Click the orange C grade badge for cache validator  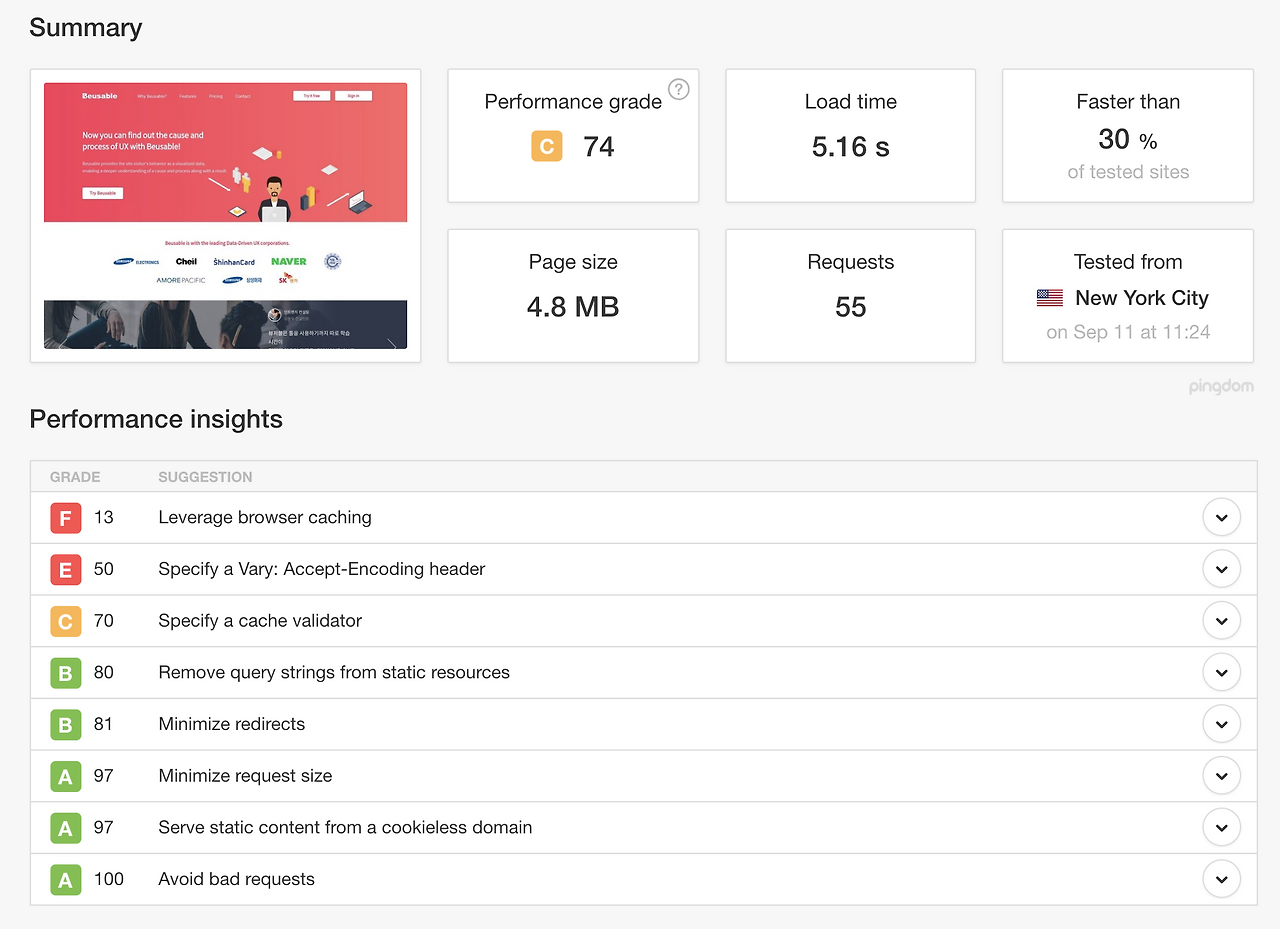[x=65, y=622]
